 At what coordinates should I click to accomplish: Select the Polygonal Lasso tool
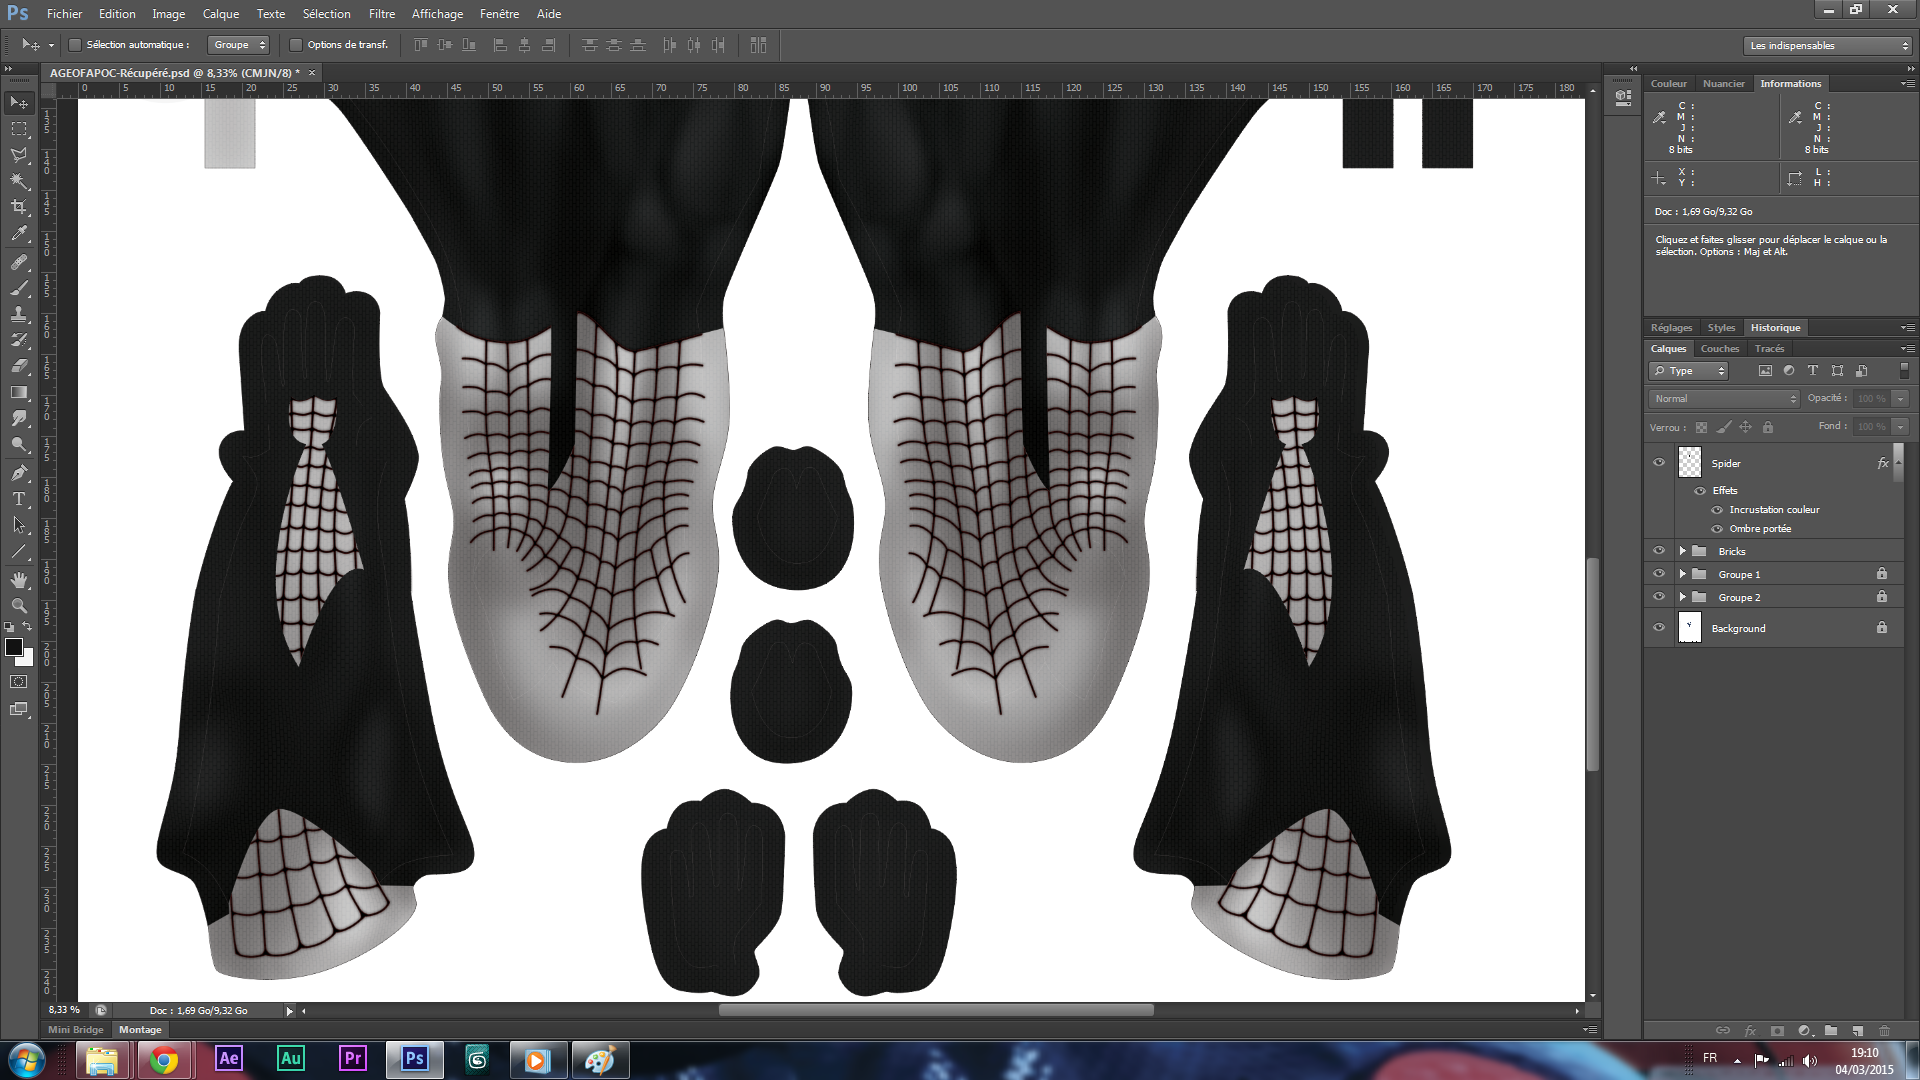(x=19, y=155)
